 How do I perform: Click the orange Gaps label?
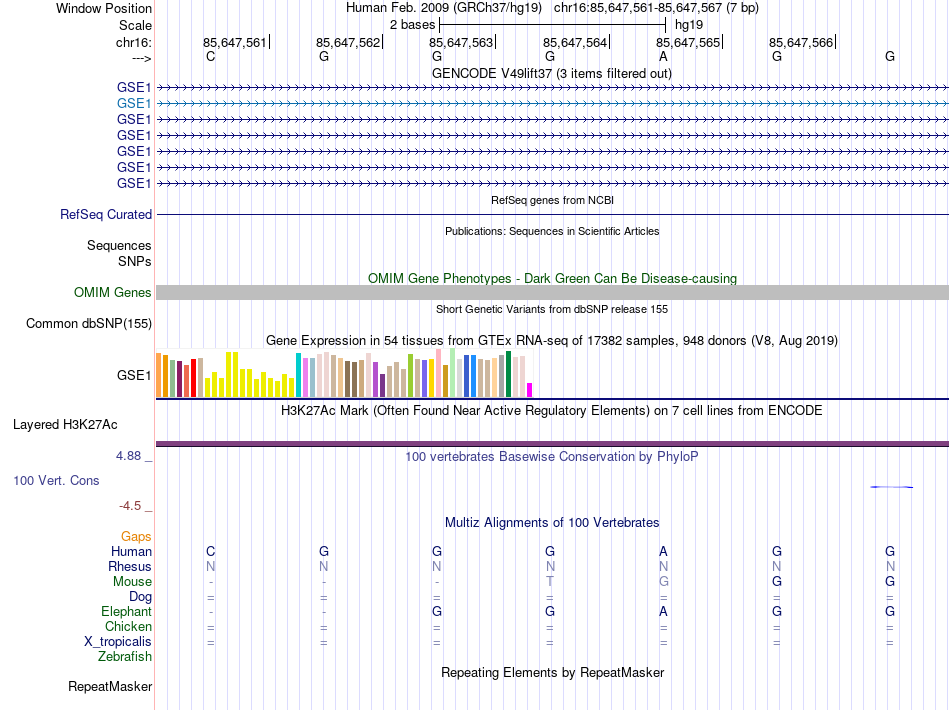coord(136,537)
